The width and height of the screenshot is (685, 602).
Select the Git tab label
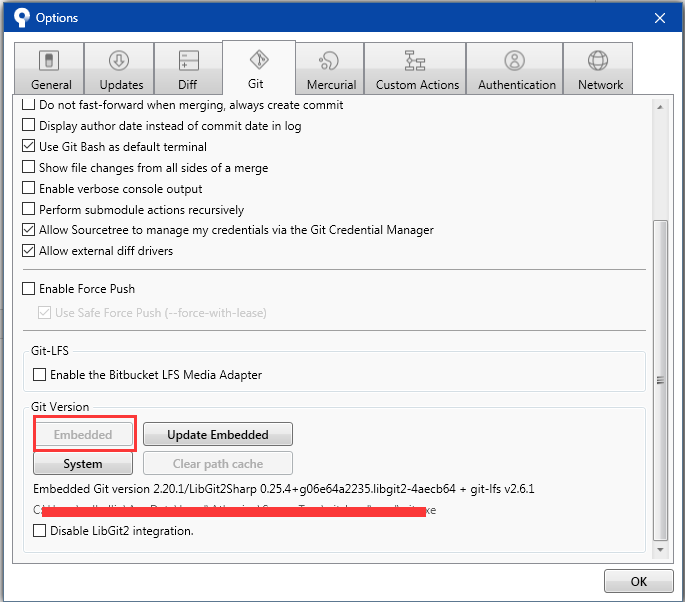pyautogui.click(x=256, y=83)
